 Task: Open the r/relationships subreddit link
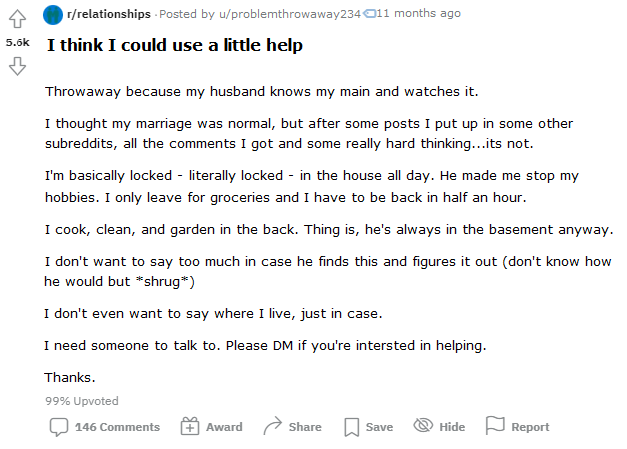[108, 14]
